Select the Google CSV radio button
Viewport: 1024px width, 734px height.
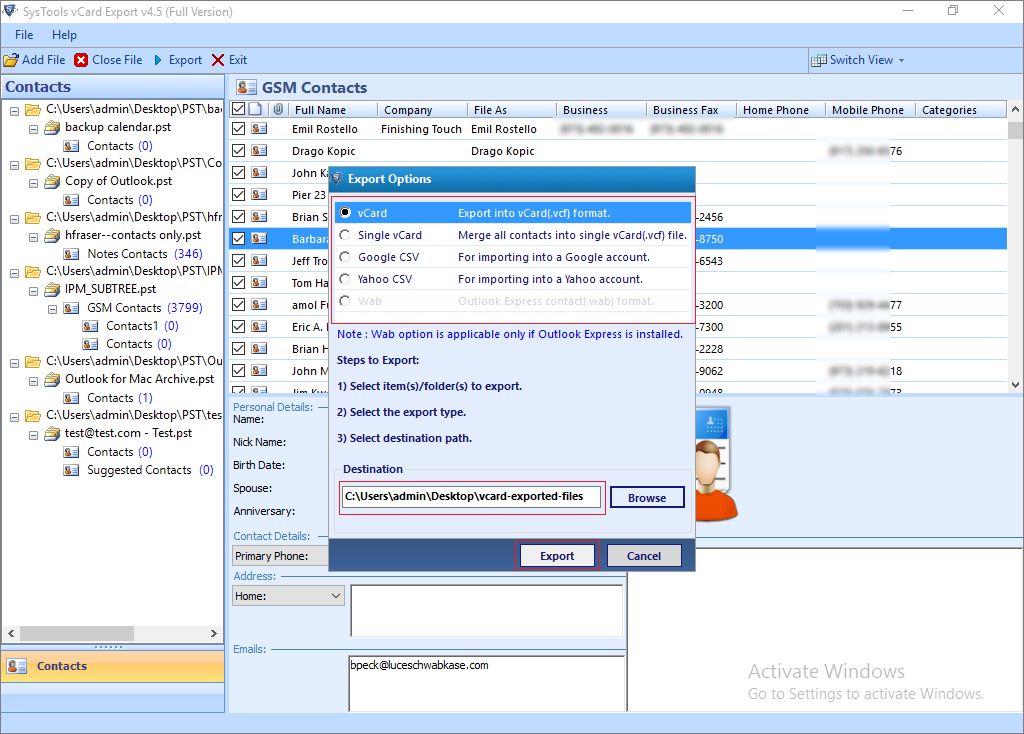pyautogui.click(x=345, y=257)
